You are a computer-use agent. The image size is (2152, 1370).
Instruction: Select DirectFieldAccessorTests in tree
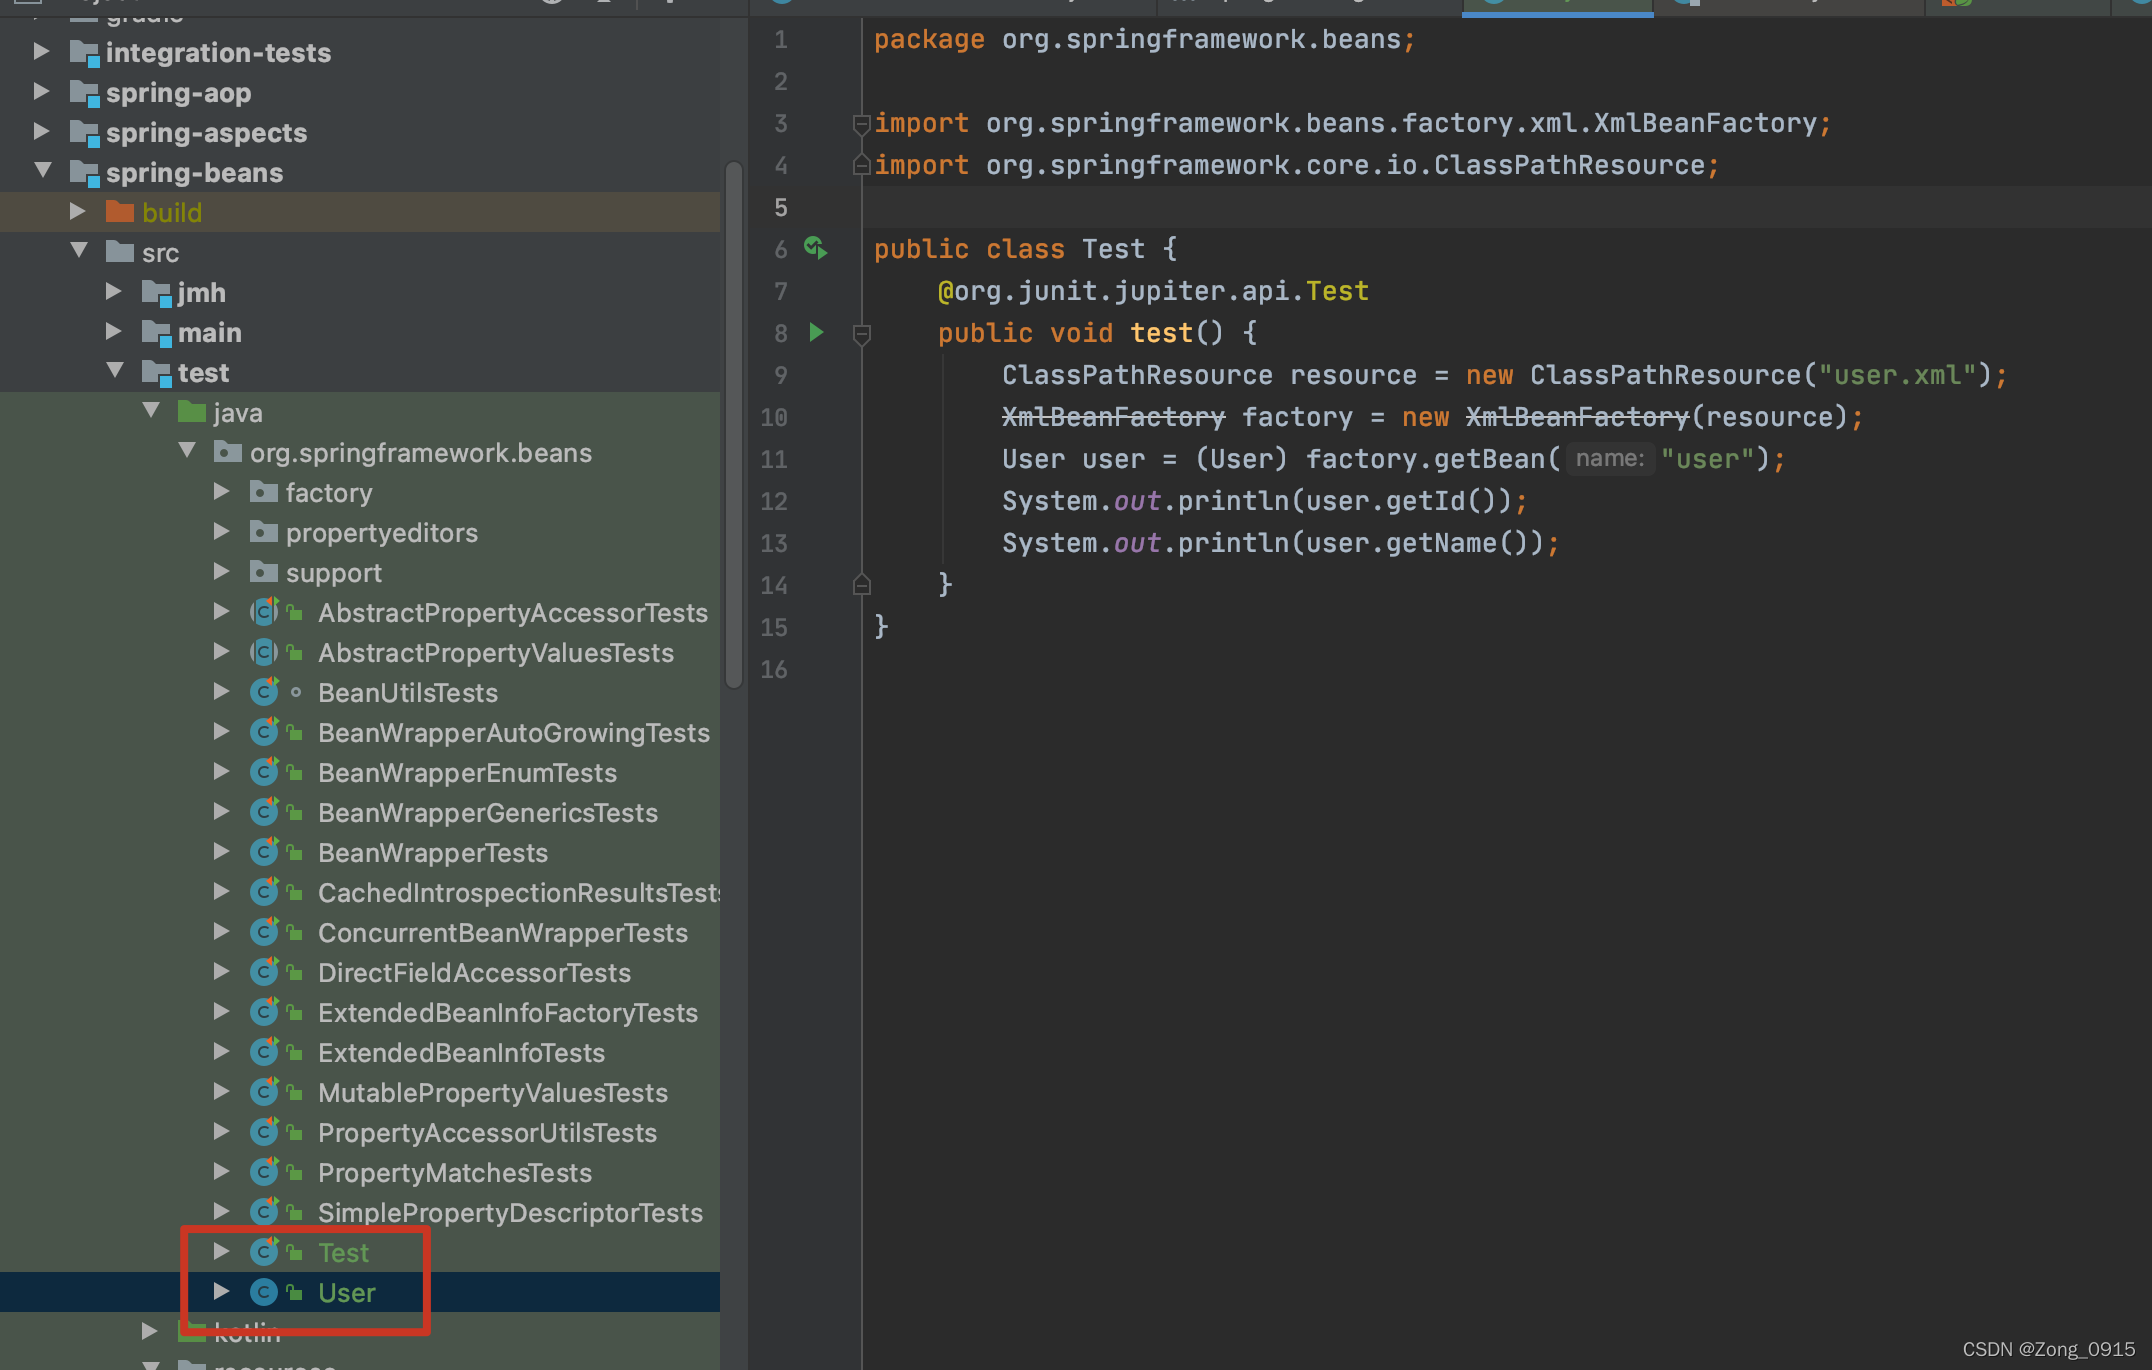coord(475,972)
